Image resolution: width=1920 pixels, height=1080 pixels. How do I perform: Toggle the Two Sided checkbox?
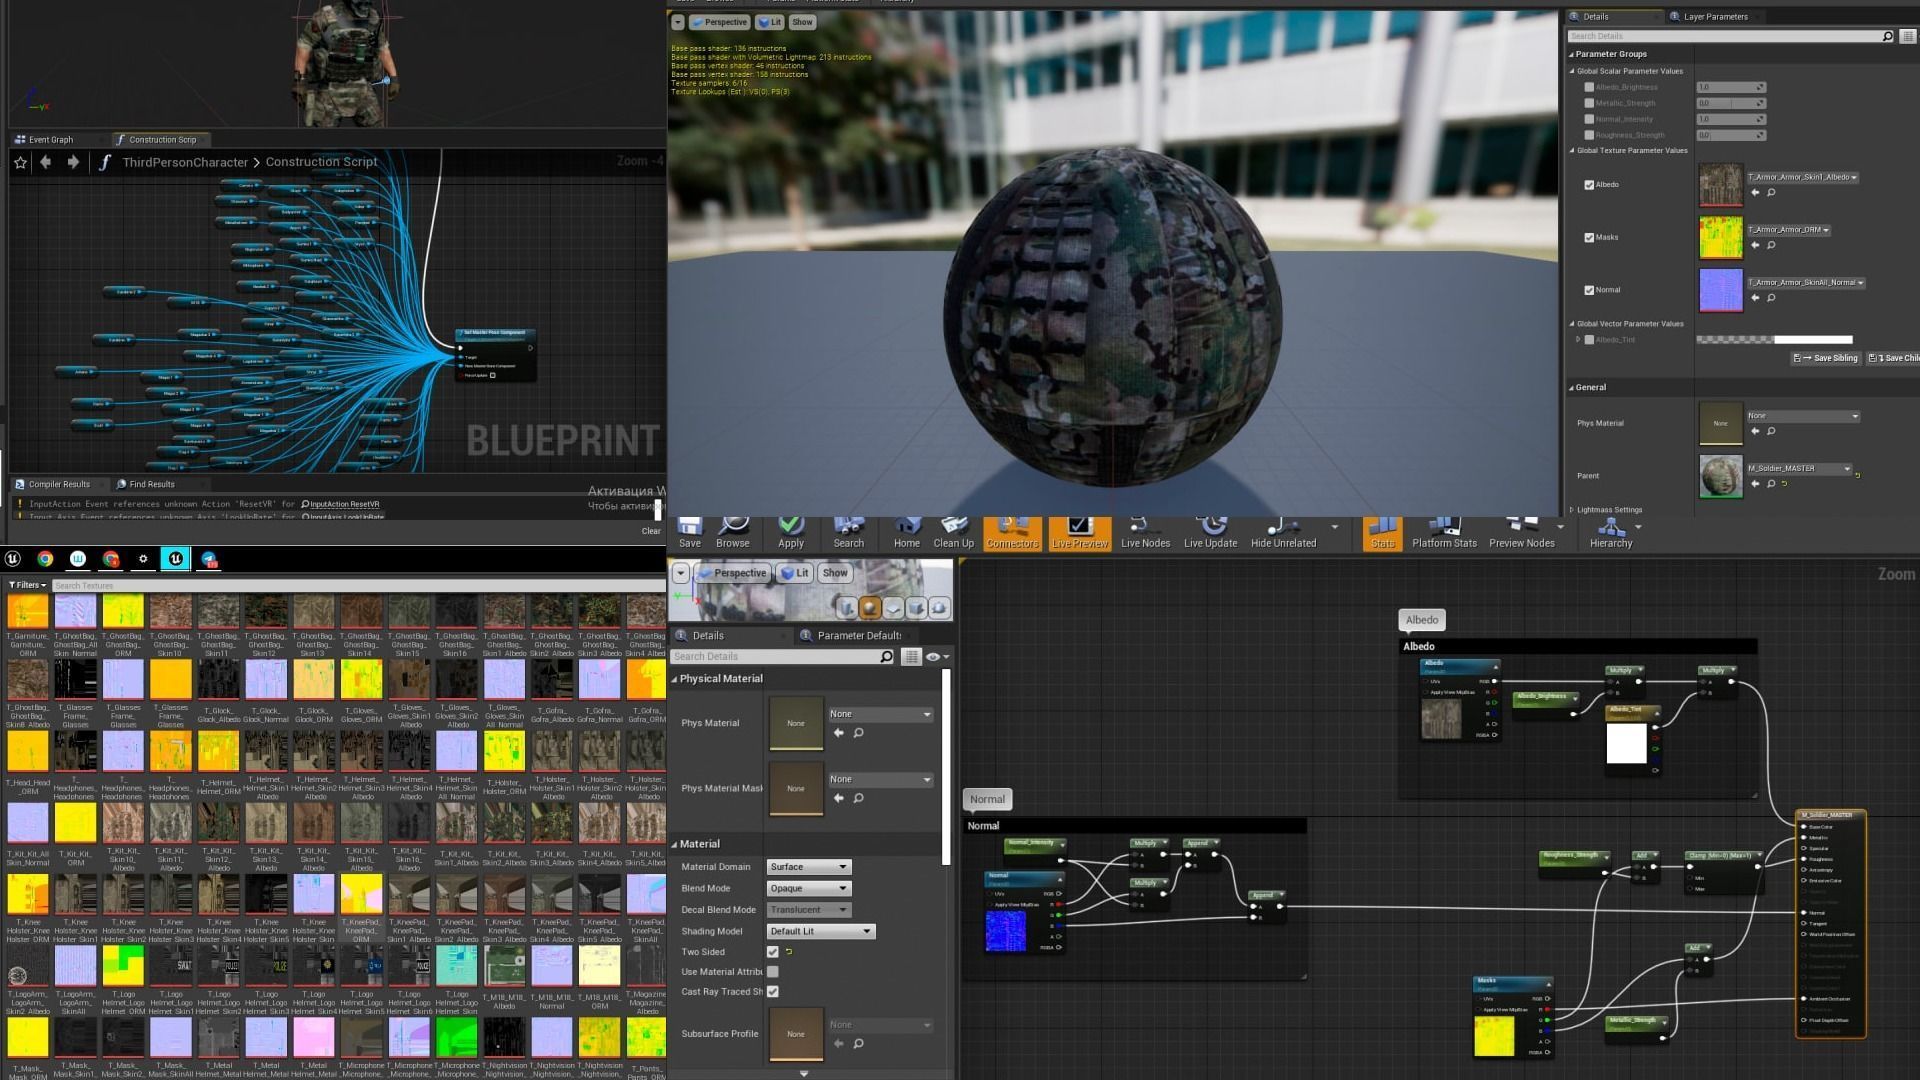(772, 952)
